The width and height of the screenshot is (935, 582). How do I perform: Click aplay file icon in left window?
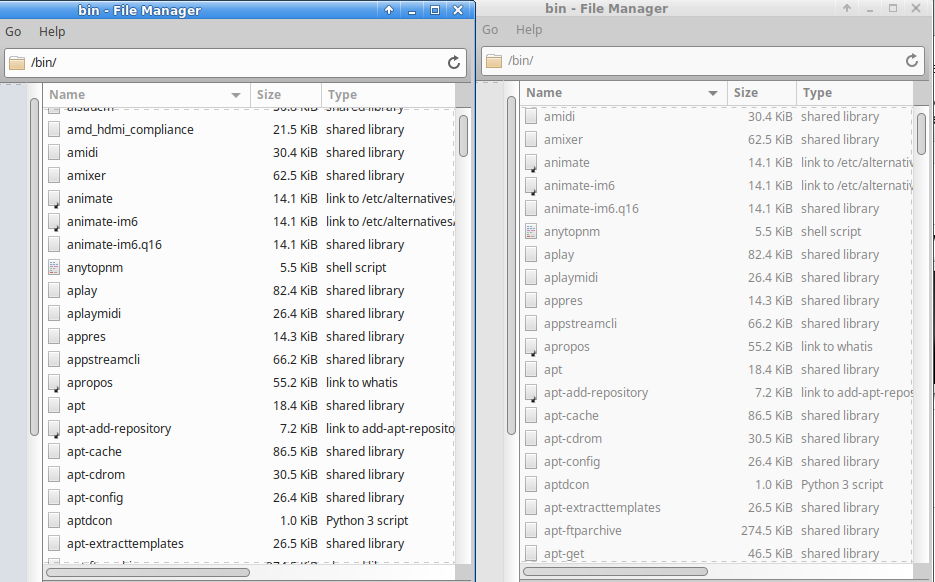pyautogui.click(x=54, y=290)
